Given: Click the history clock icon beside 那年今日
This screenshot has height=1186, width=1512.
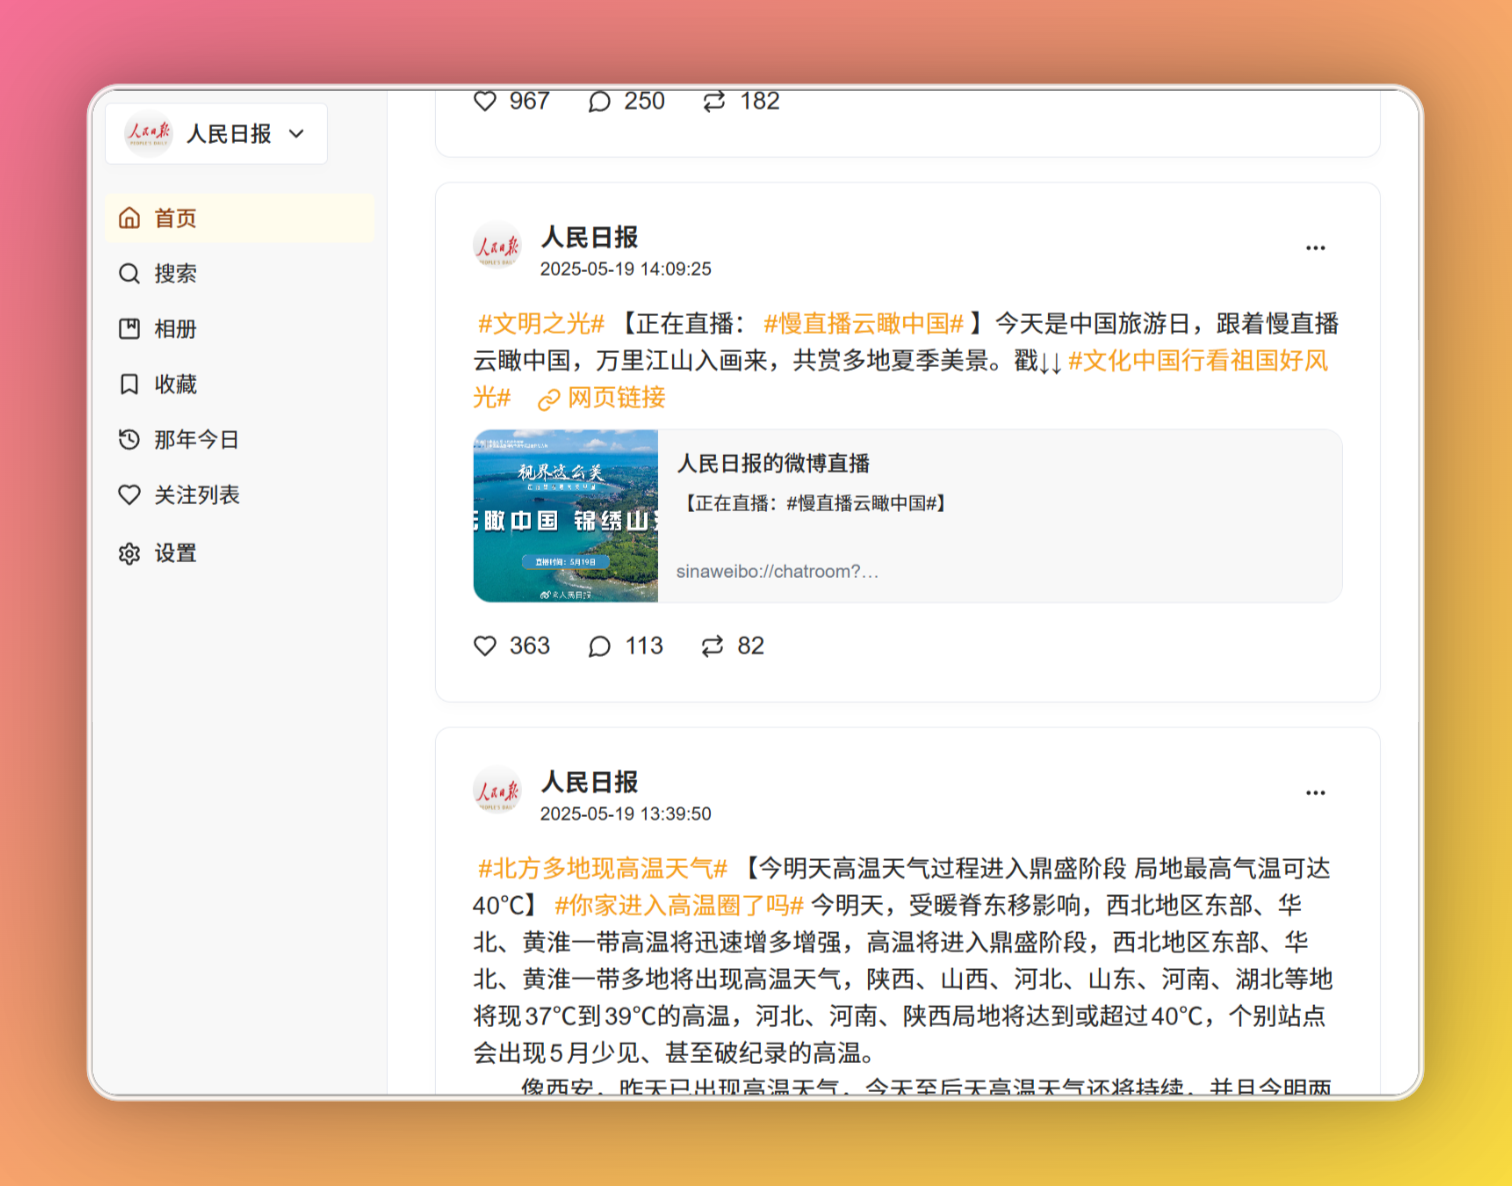Looking at the screenshot, I should [129, 439].
